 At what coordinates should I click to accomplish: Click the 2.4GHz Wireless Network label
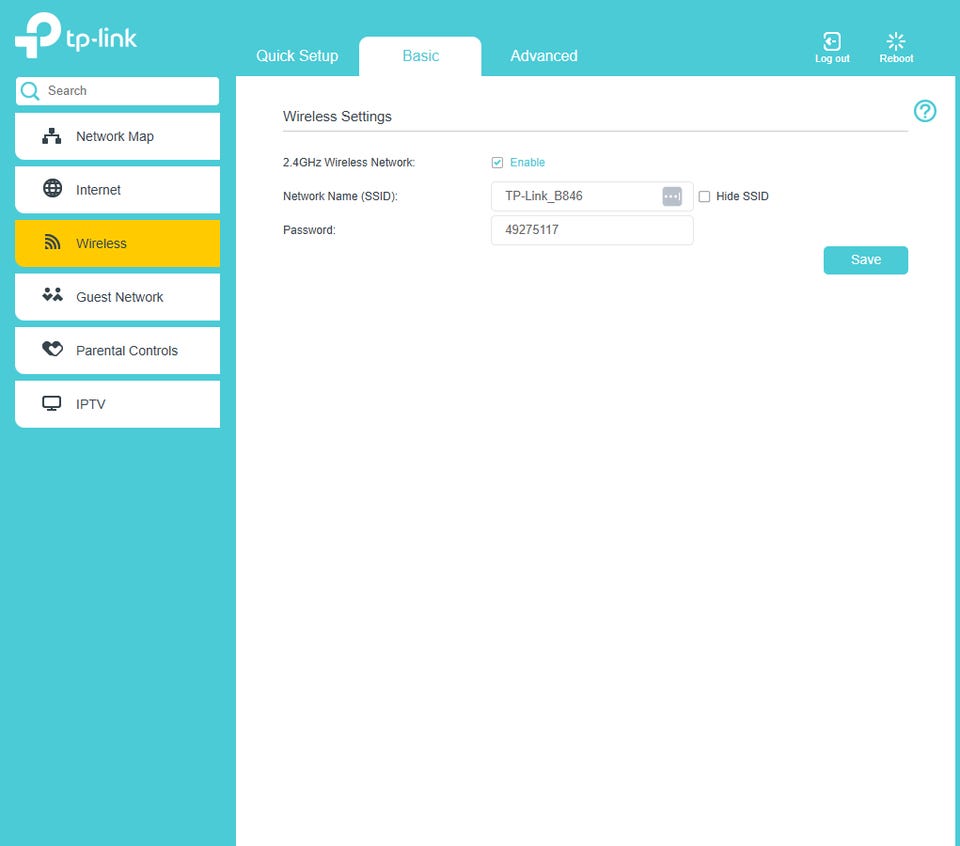pyautogui.click(x=349, y=162)
